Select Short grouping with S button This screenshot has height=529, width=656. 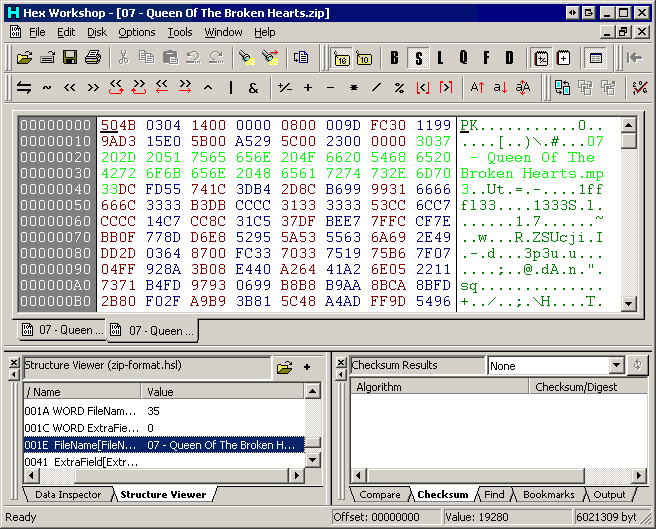pos(418,58)
